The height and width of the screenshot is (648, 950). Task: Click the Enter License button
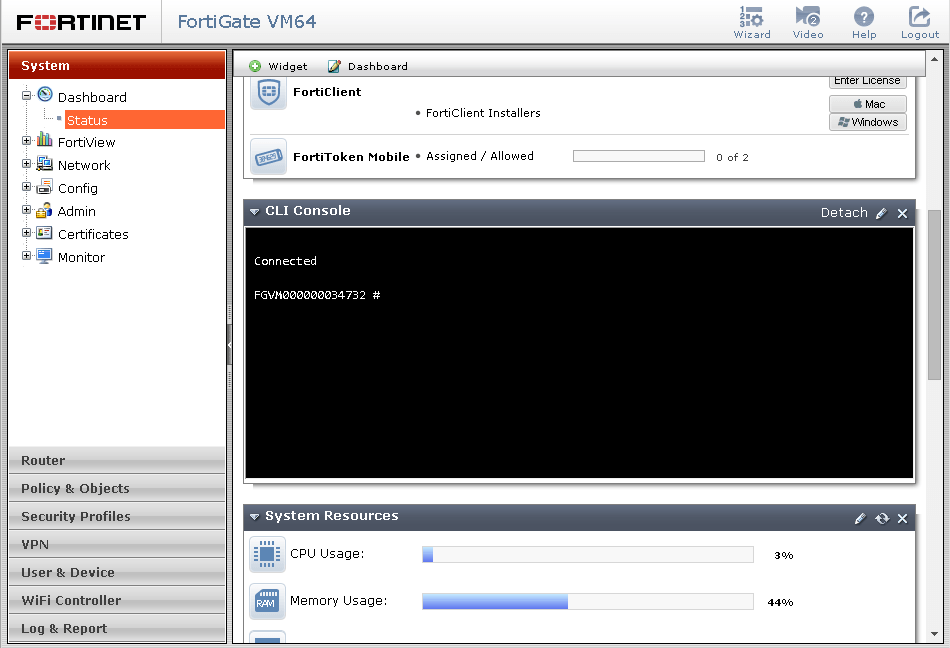[867, 80]
